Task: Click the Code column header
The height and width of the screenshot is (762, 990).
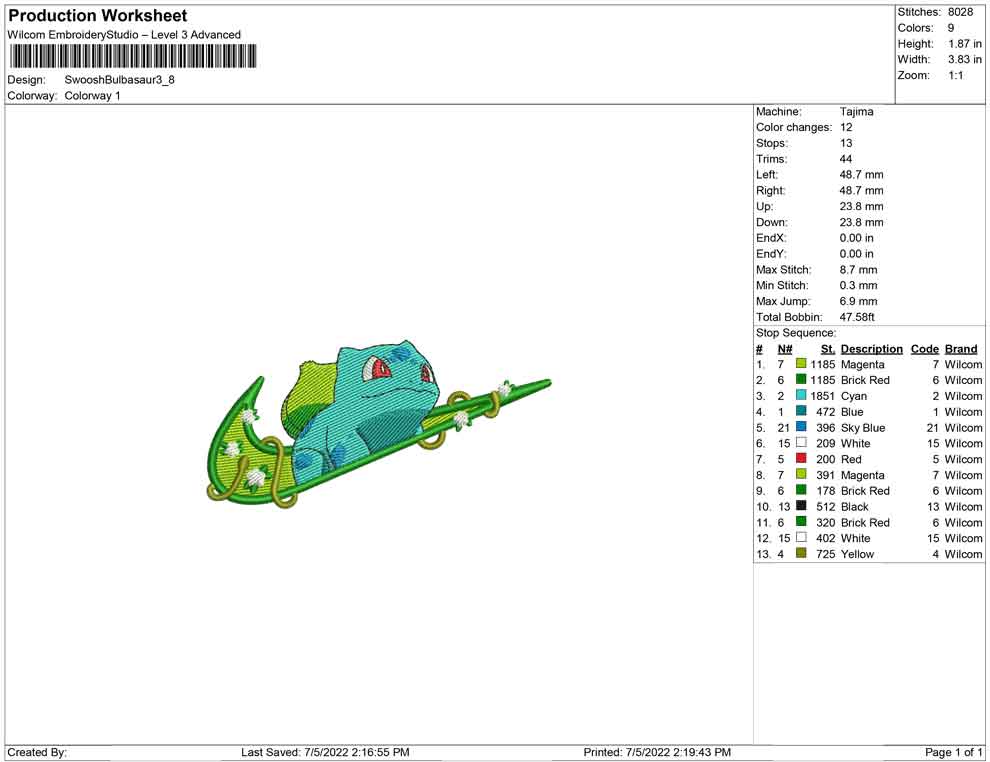Action: click(924, 349)
